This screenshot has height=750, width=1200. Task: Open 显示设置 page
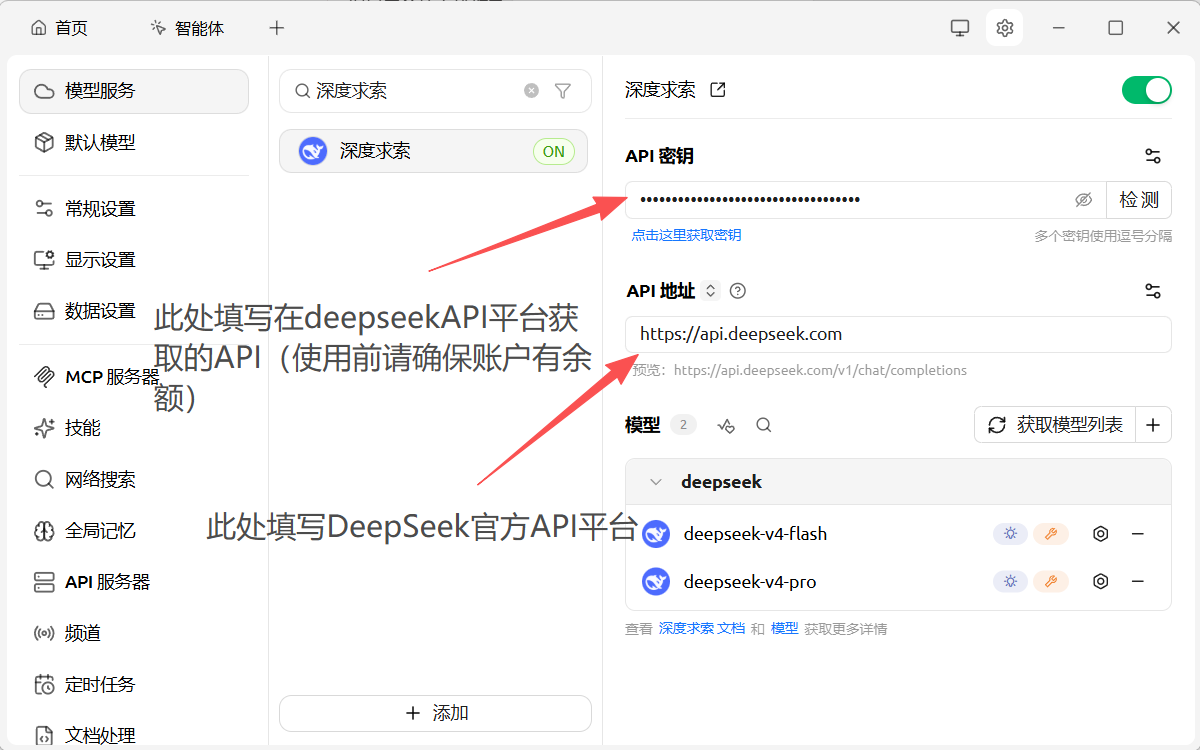[134, 260]
